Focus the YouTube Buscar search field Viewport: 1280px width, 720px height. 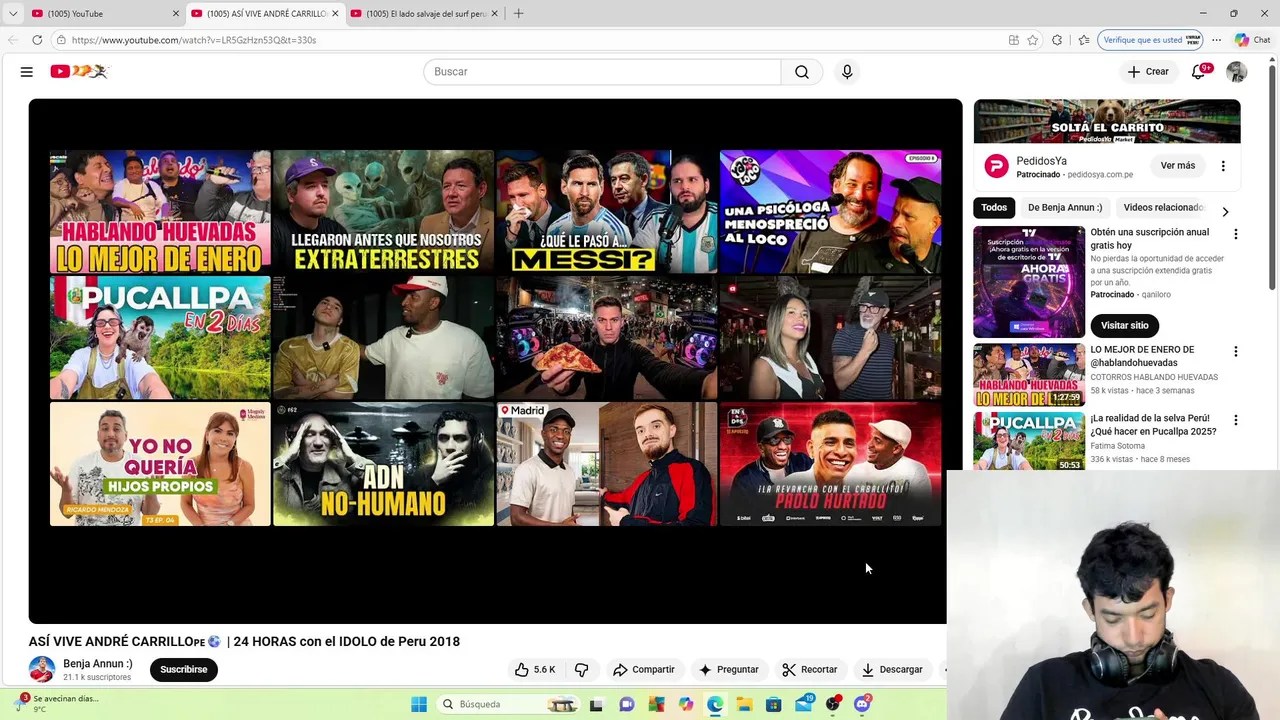click(602, 72)
